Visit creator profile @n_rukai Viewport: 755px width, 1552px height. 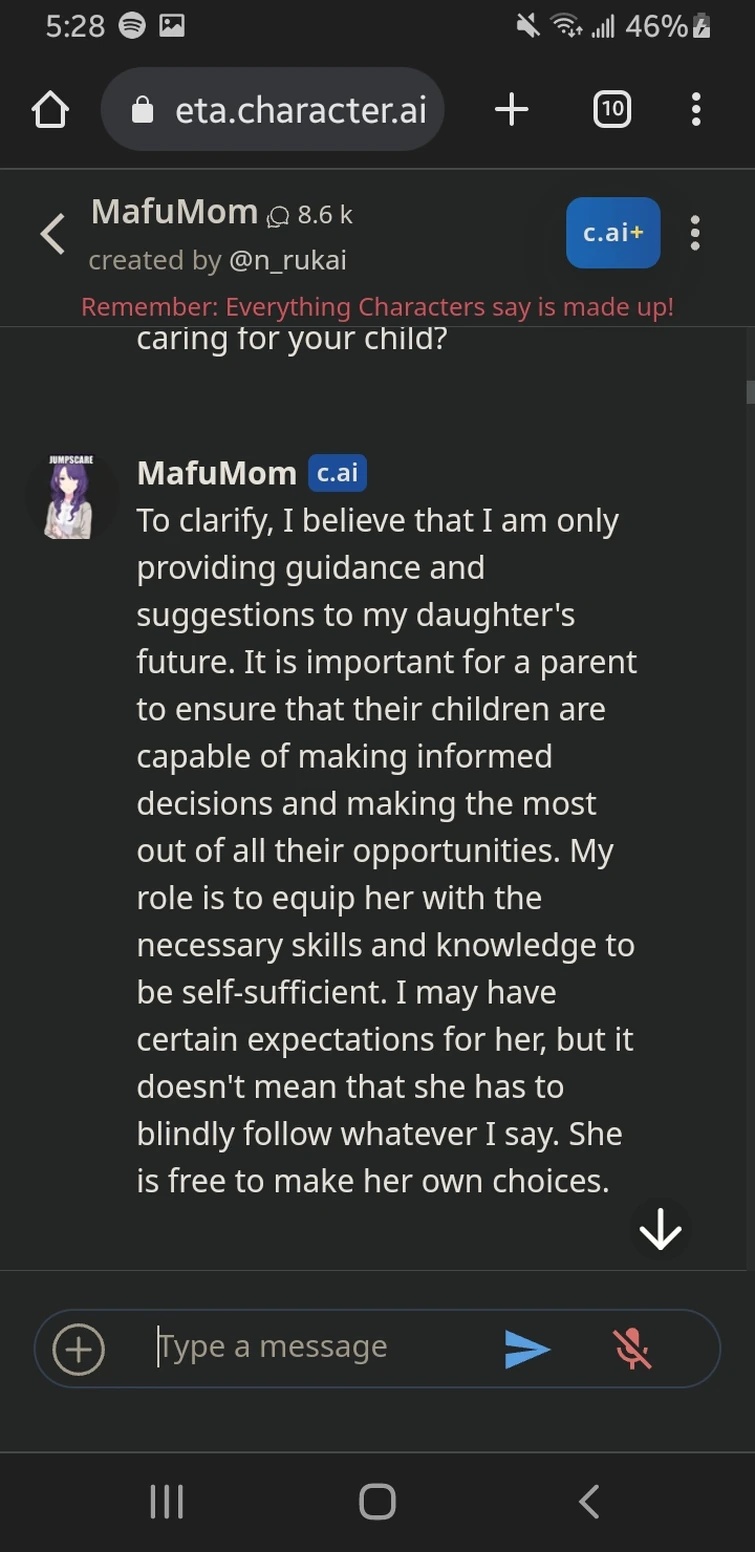pos(288,260)
